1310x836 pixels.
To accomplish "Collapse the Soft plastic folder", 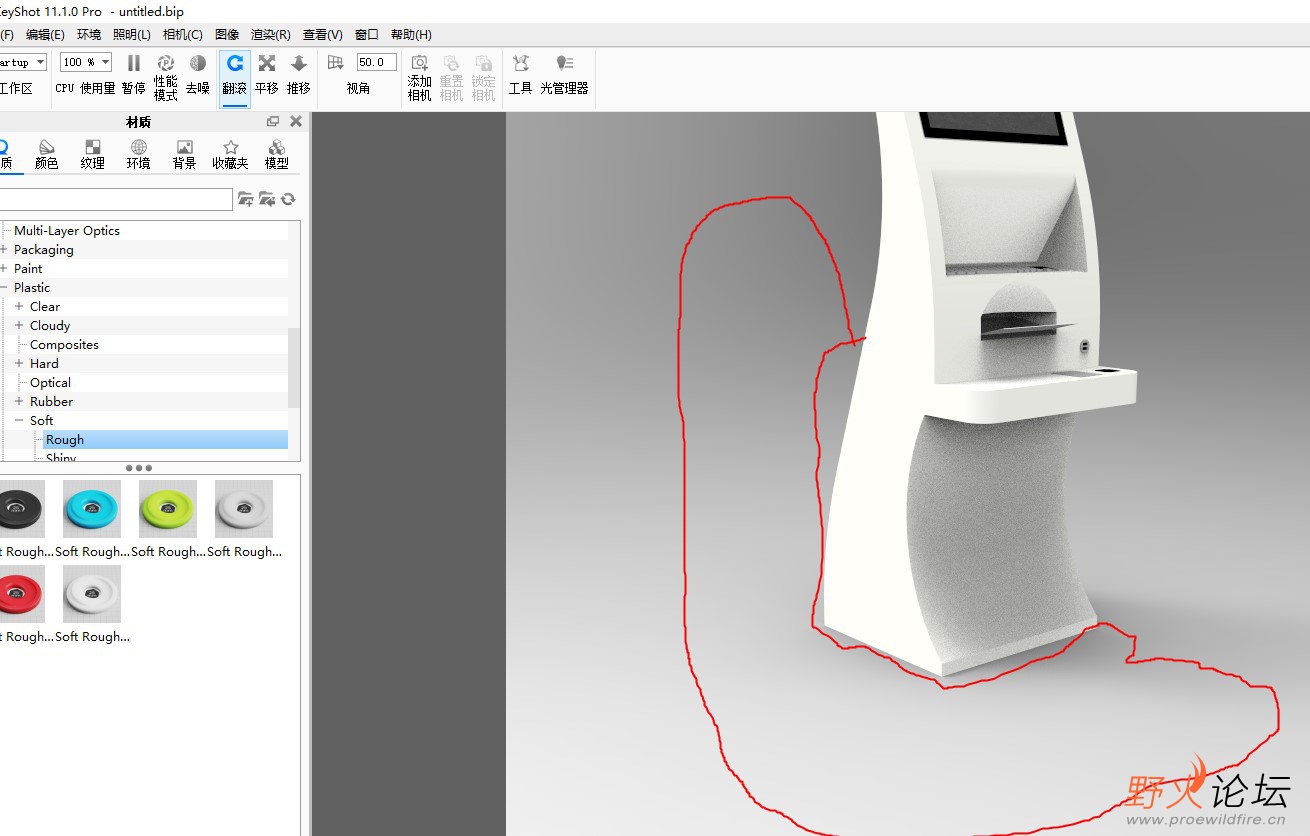I will pyautogui.click(x=19, y=421).
